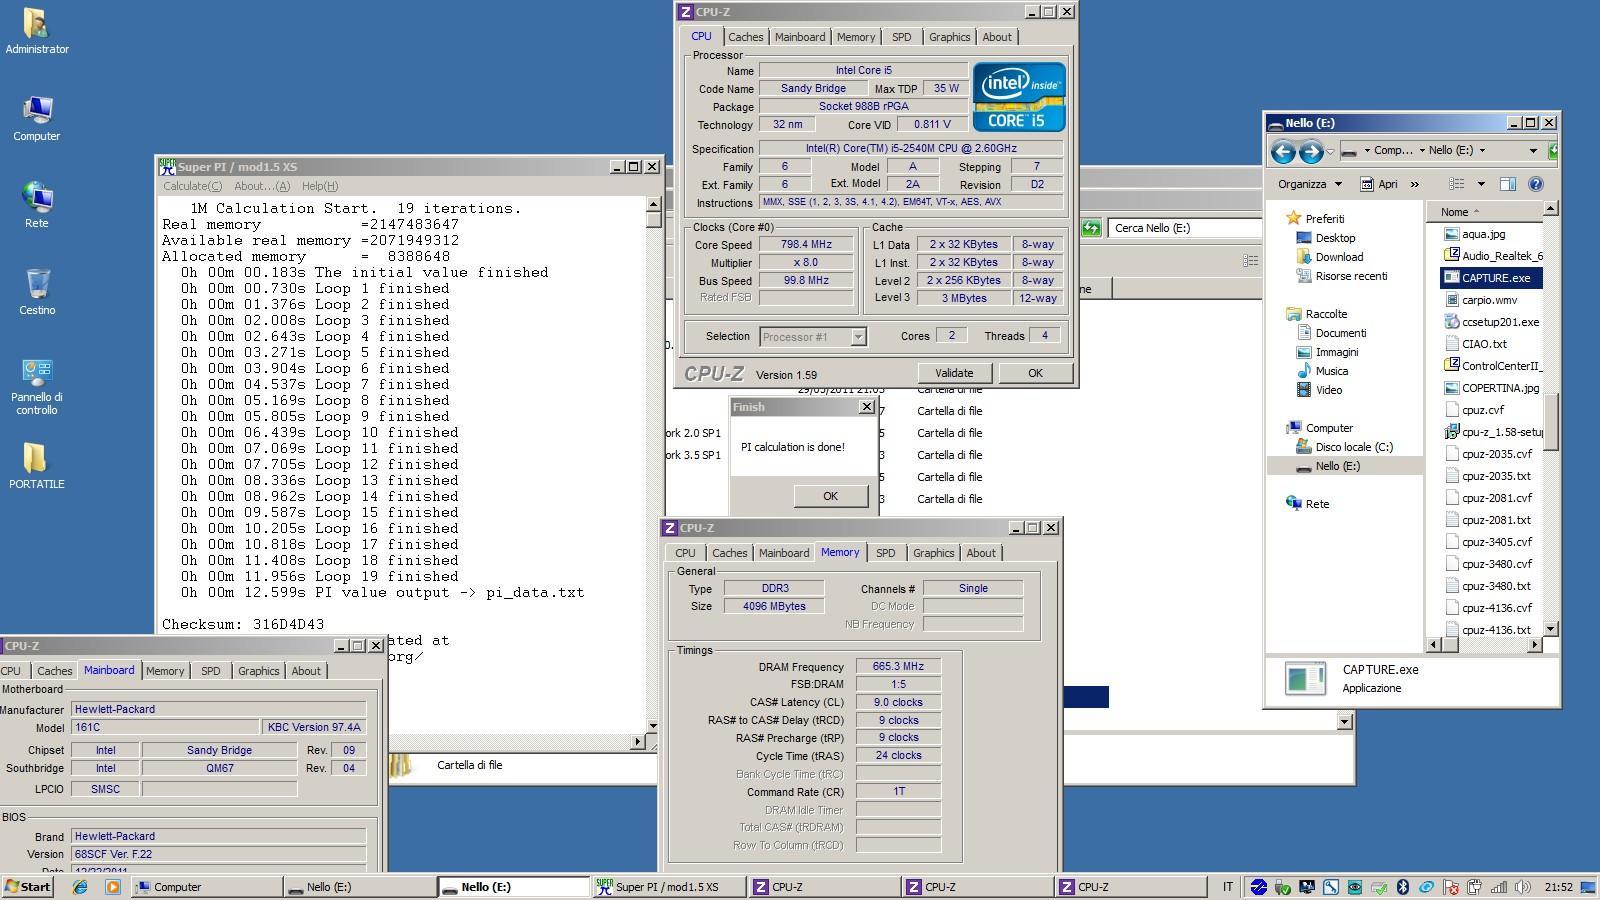Click the Forward arrow in Nello (E:) explorer
1600x900 pixels.
[1310, 152]
